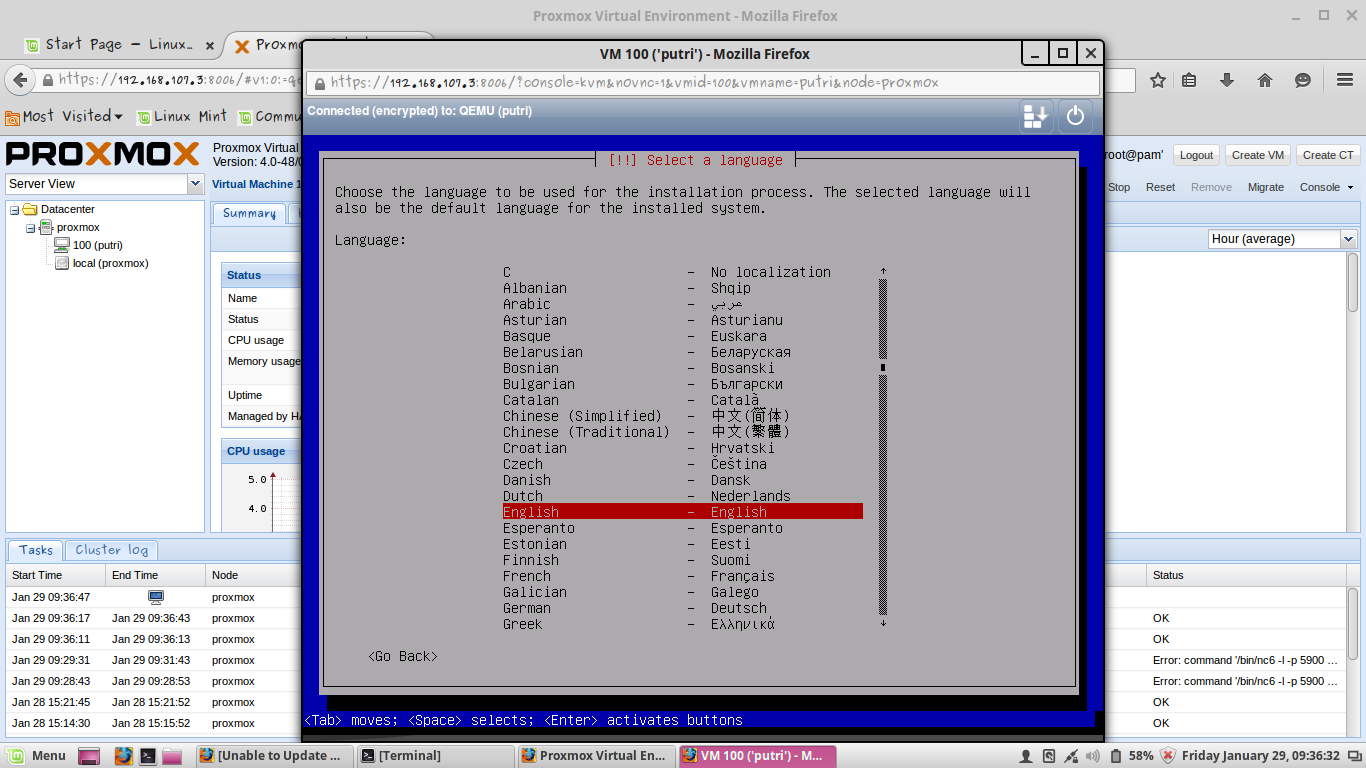Image resolution: width=1366 pixels, height=768 pixels.
Task: Click the Create VM button
Action: (1258, 155)
